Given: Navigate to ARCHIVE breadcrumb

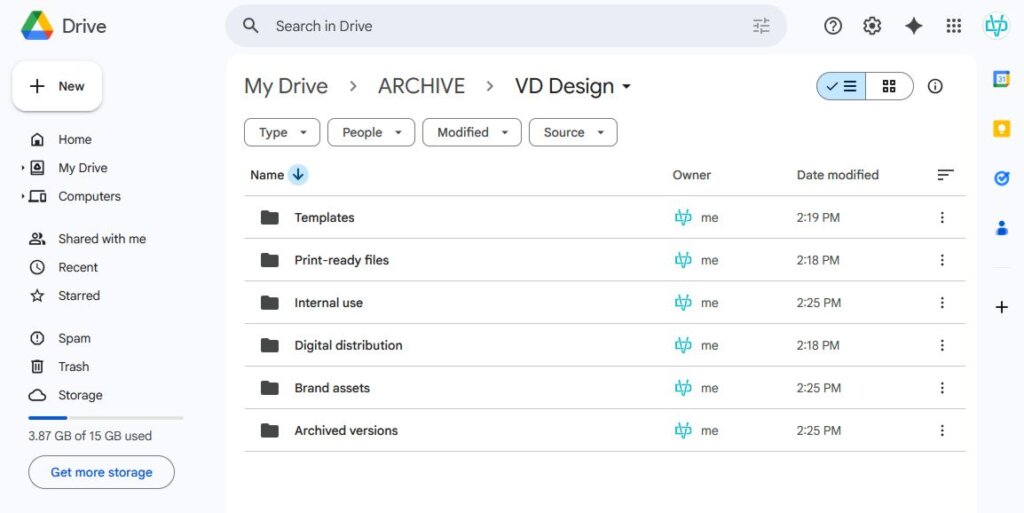Looking at the screenshot, I should point(421,86).
